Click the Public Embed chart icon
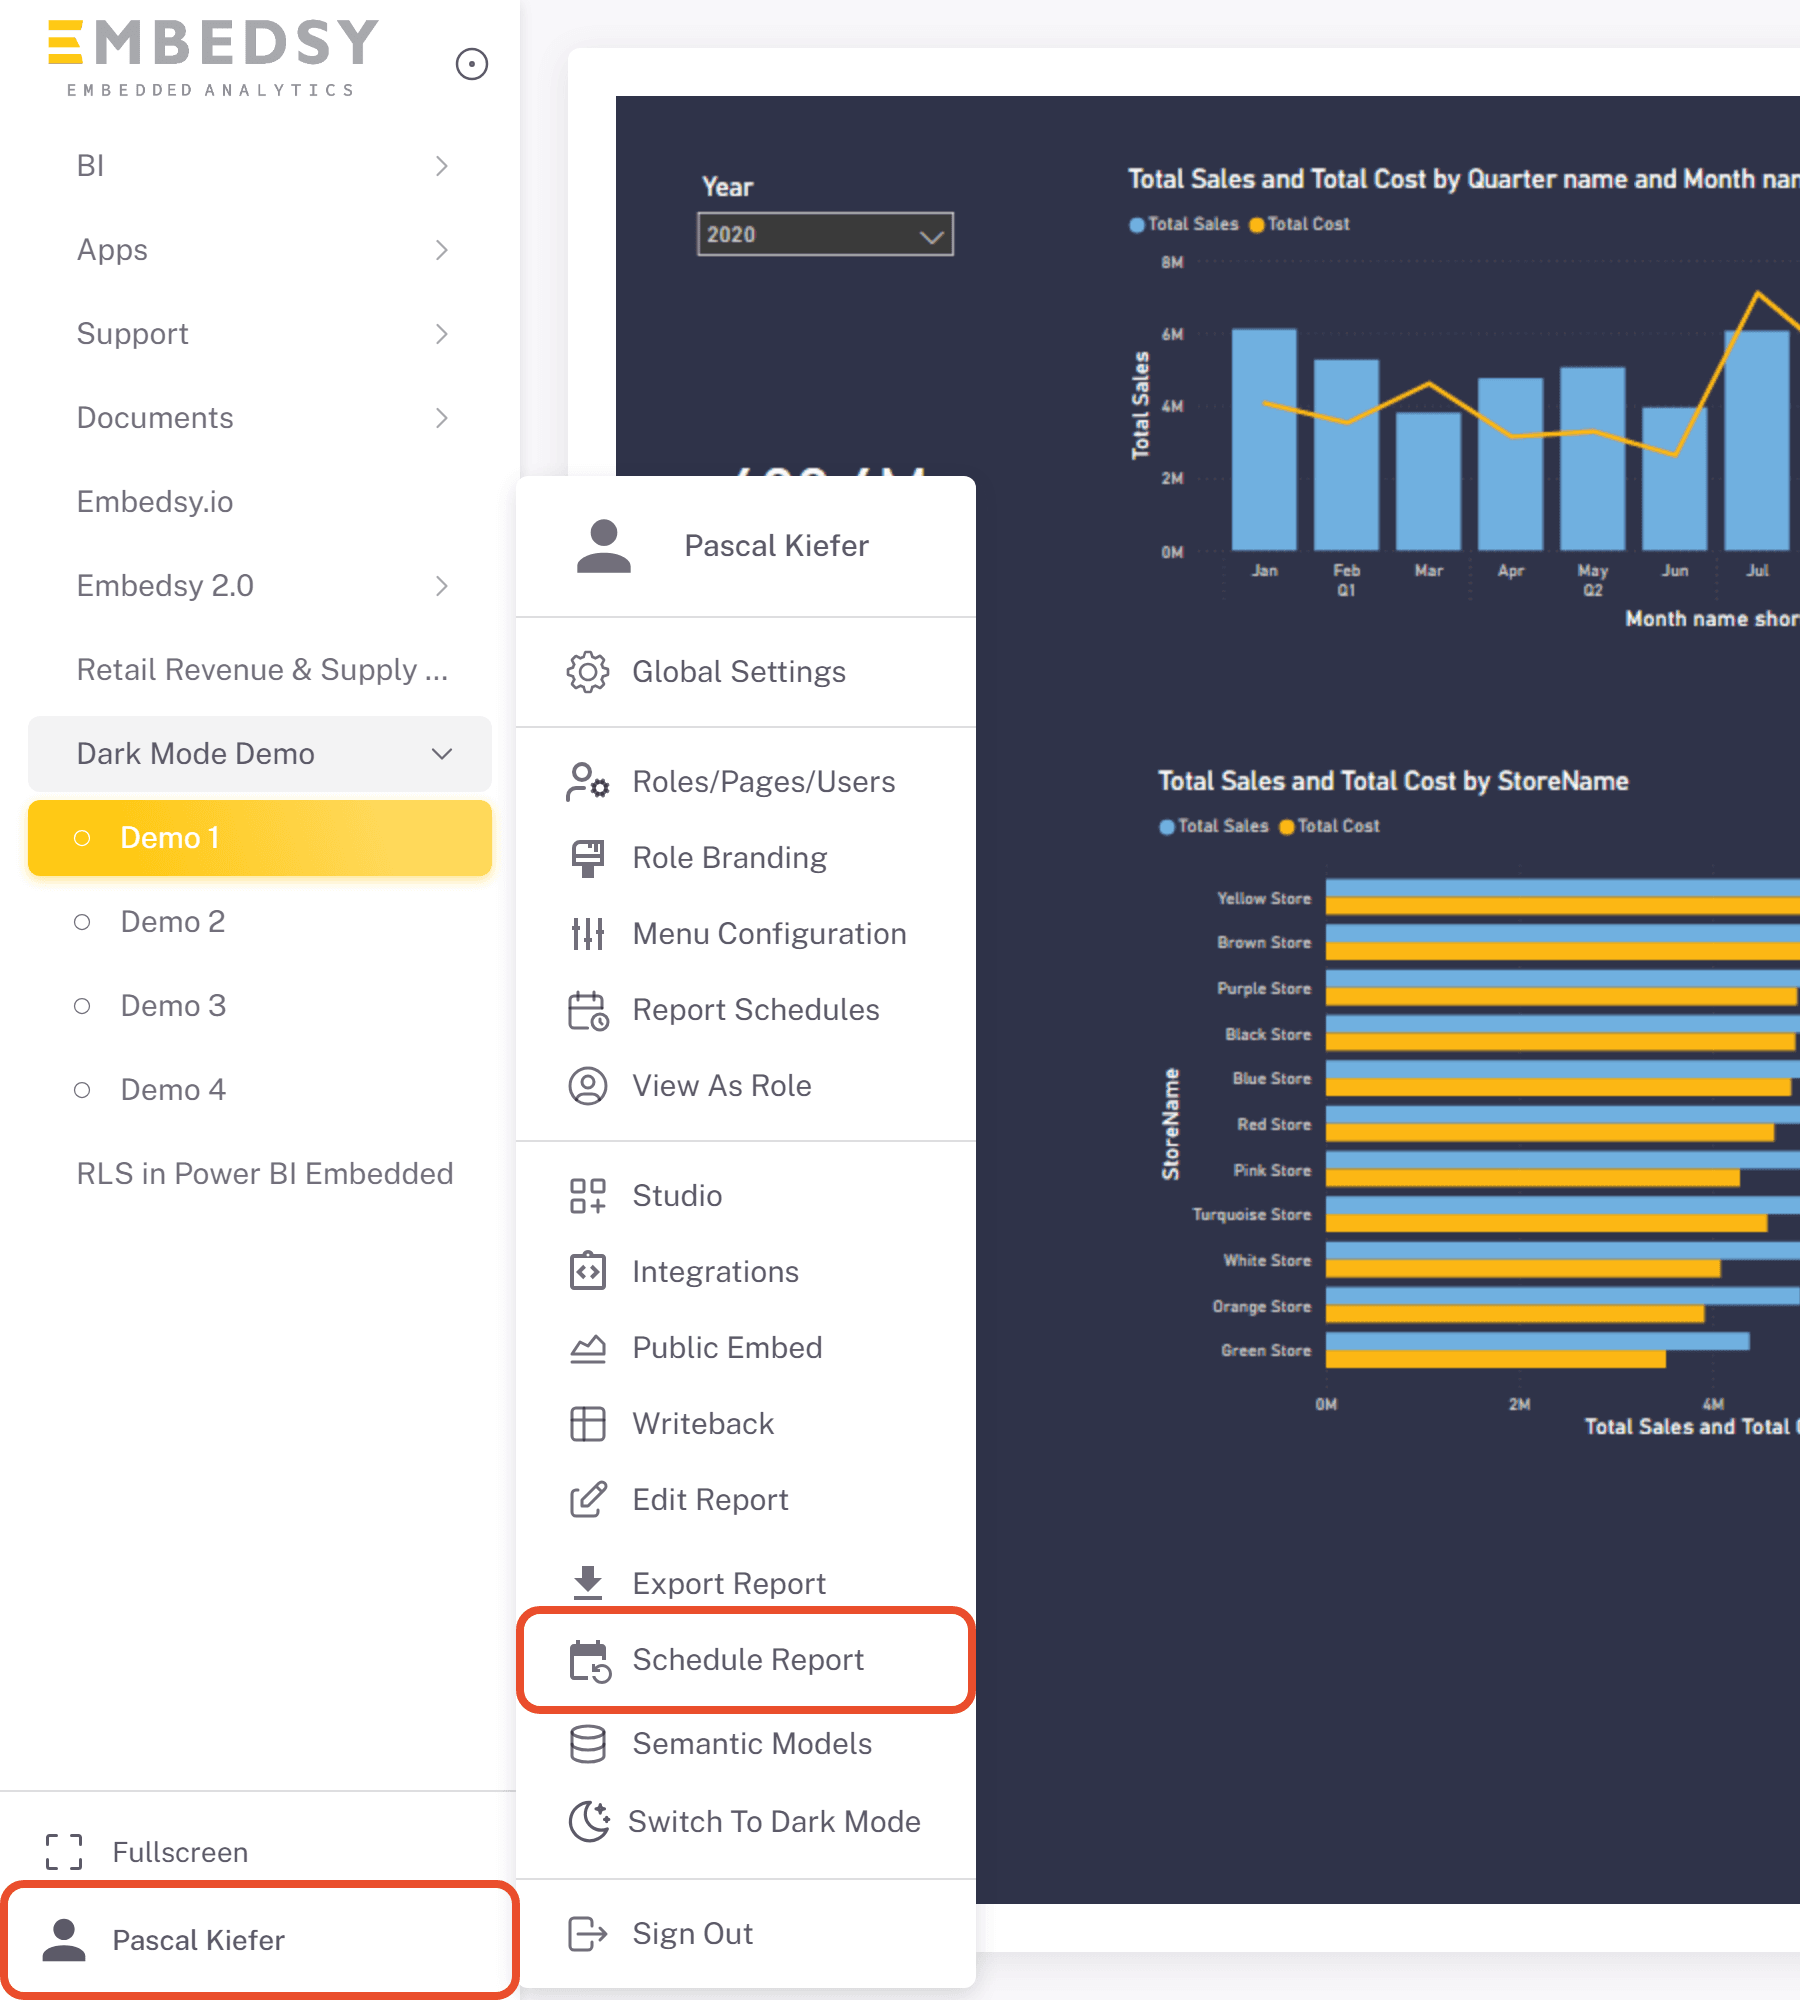This screenshot has height=2000, width=1800. coord(588,1348)
